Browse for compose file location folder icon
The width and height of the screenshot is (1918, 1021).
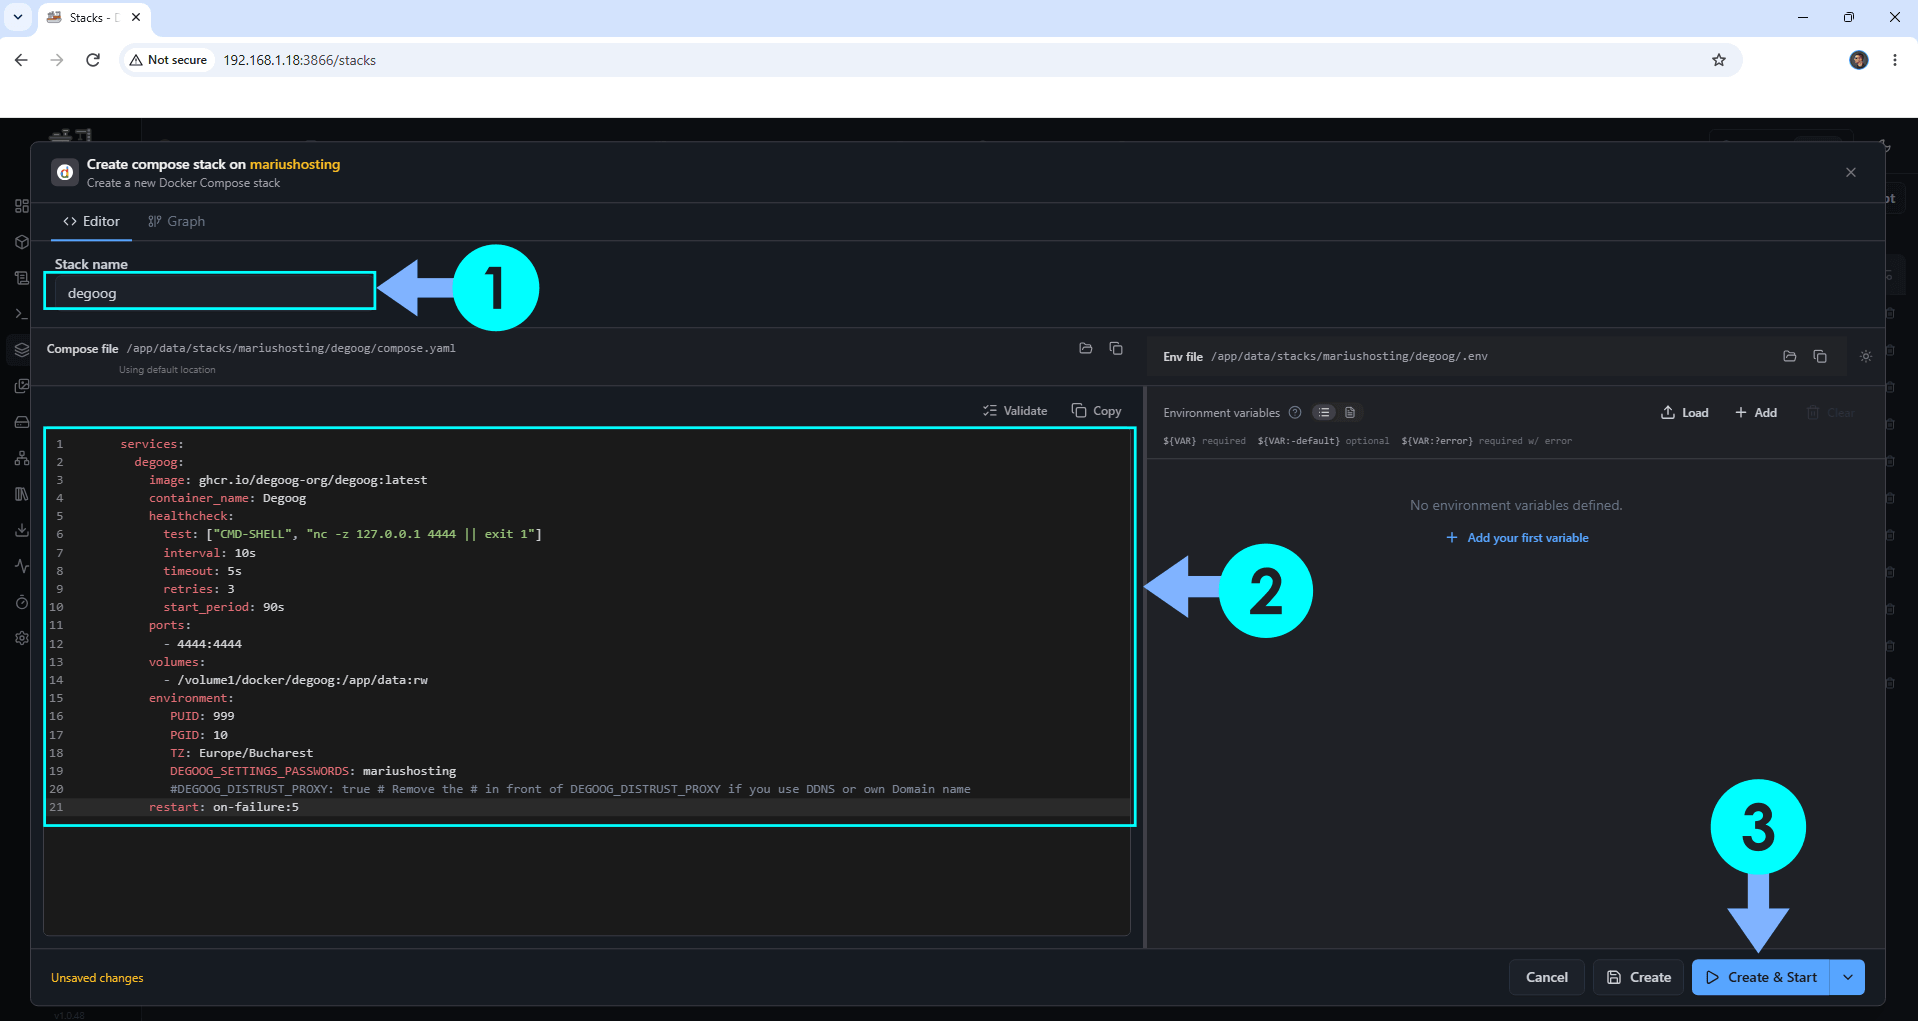1086,348
